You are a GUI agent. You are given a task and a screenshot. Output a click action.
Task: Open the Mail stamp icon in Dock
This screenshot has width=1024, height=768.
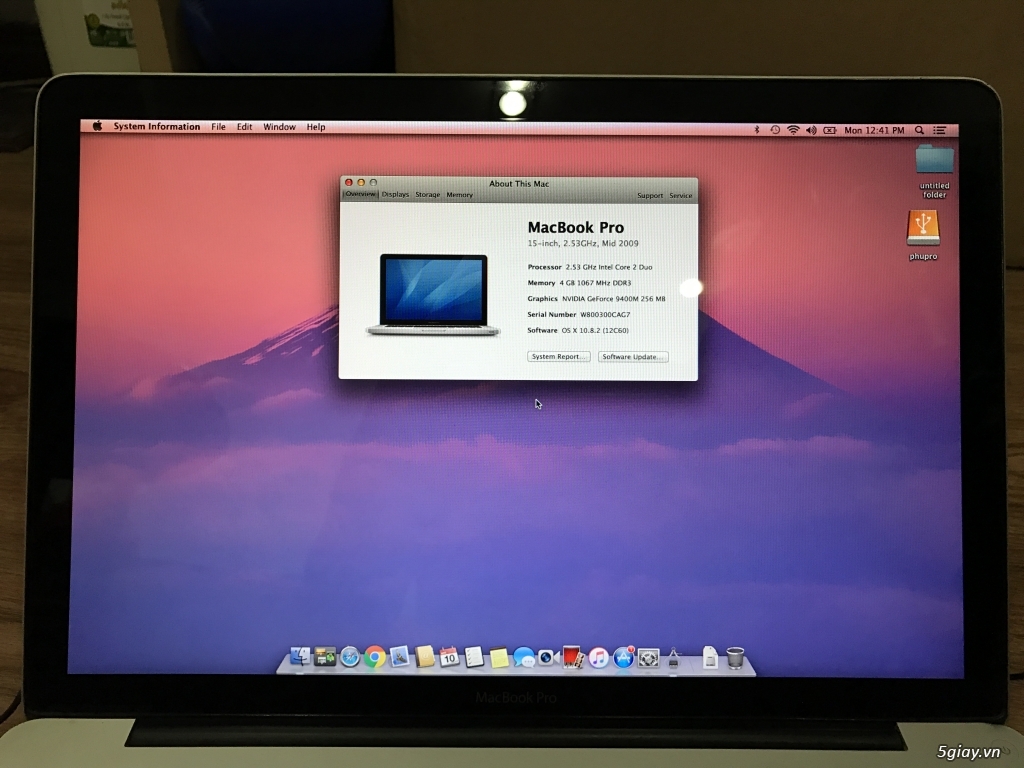click(x=399, y=657)
